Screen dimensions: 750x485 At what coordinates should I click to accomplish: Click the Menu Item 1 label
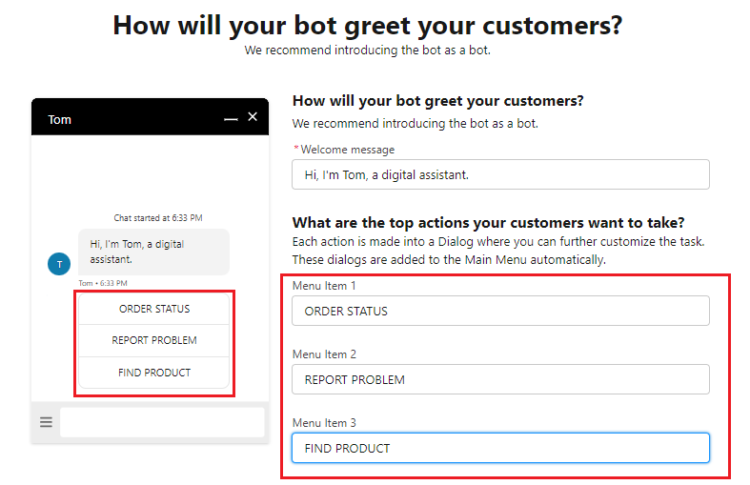[324, 286]
